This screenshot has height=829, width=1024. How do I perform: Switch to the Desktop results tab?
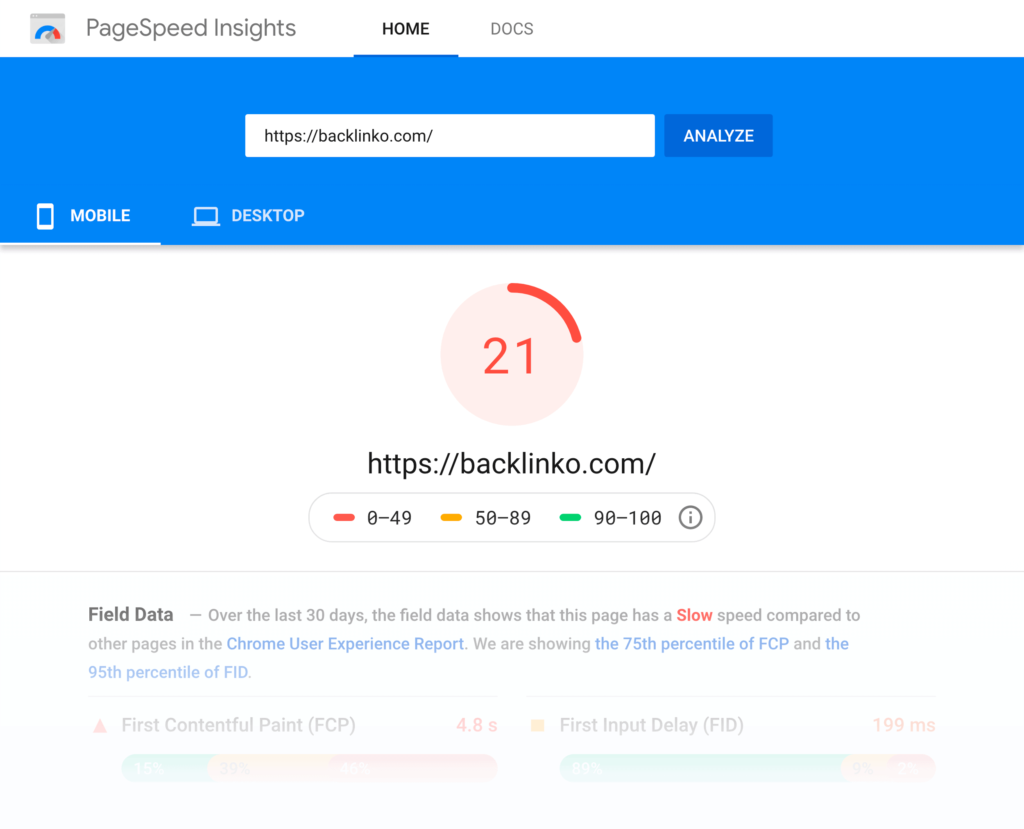coord(248,215)
